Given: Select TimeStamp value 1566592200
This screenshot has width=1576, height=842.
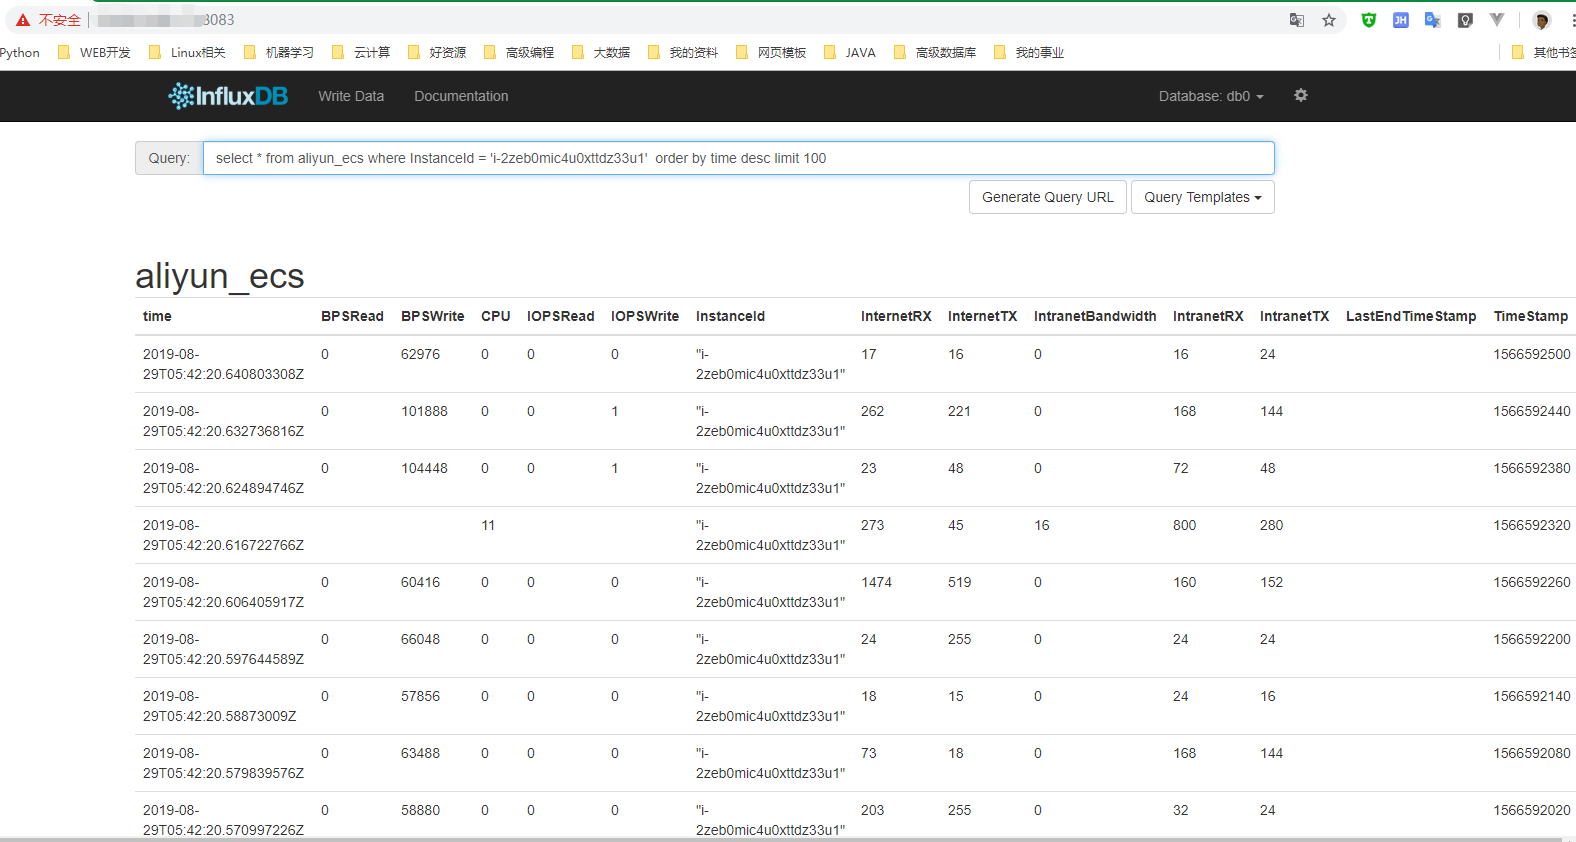Looking at the screenshot, I should tap(1532, 639).
